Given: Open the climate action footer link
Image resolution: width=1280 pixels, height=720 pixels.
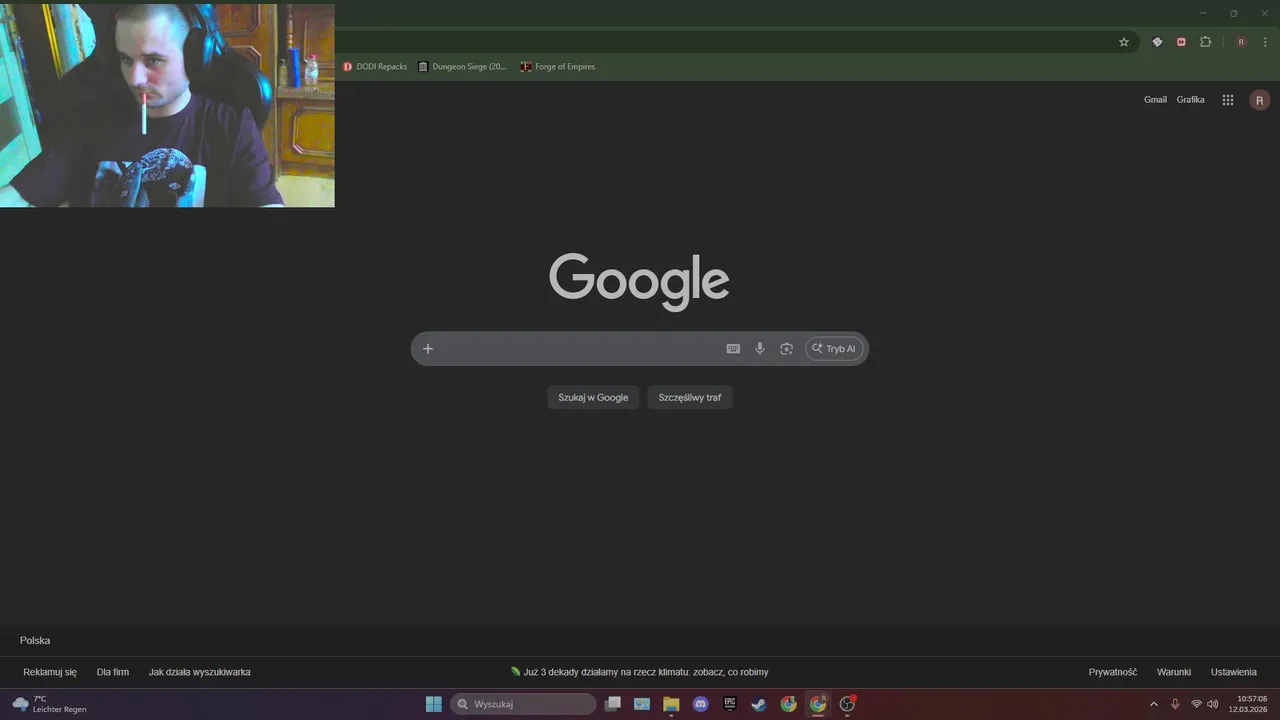Looking at the screenshot, I should pyautogui.click(x=640, y=673).
